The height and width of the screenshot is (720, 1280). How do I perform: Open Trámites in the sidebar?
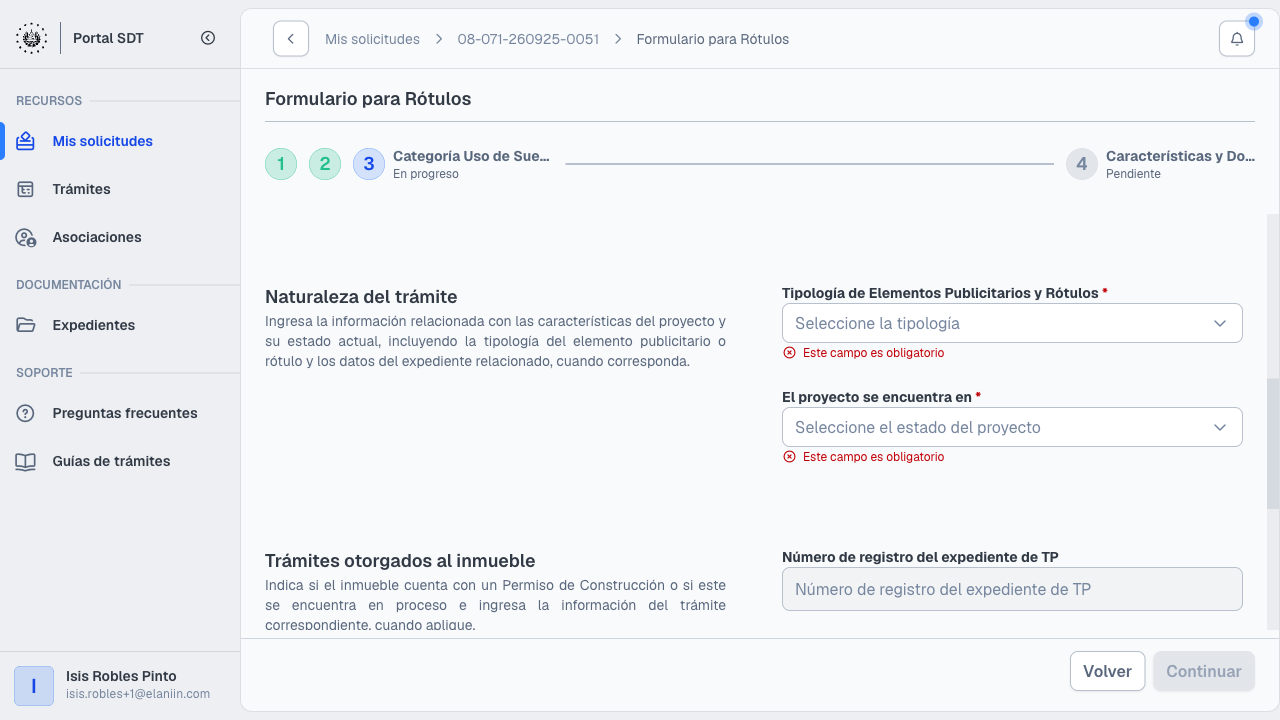120,189
